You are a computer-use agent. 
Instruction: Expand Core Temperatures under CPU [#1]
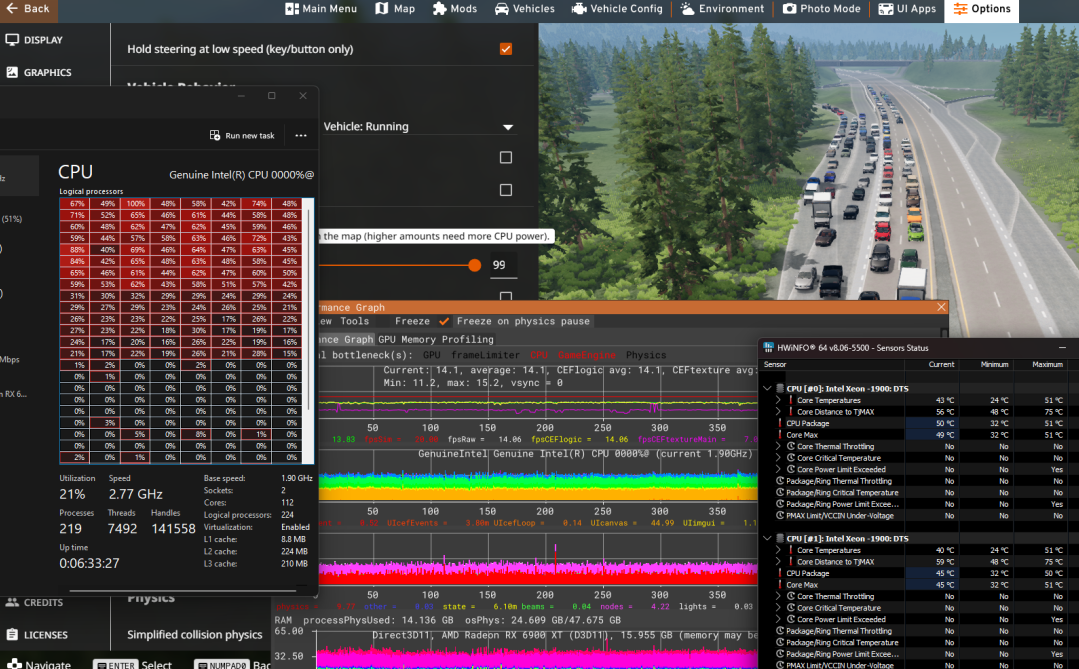click(x=779, y=550)
